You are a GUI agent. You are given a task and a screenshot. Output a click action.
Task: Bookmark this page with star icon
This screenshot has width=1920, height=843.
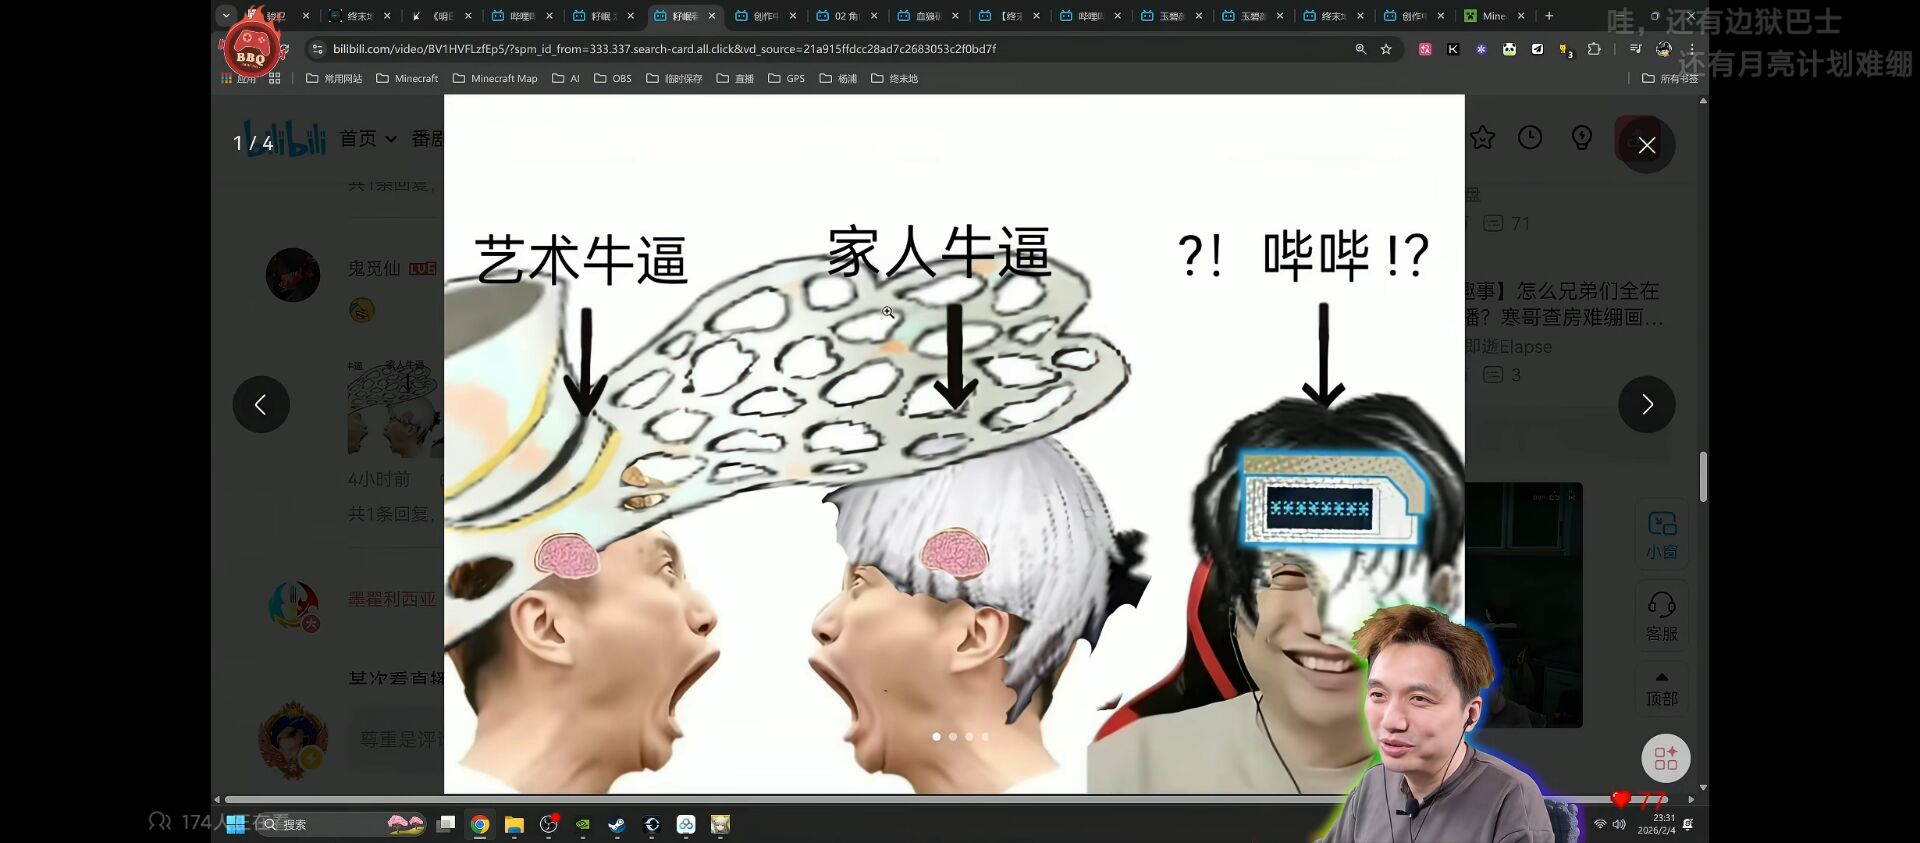1386,49
